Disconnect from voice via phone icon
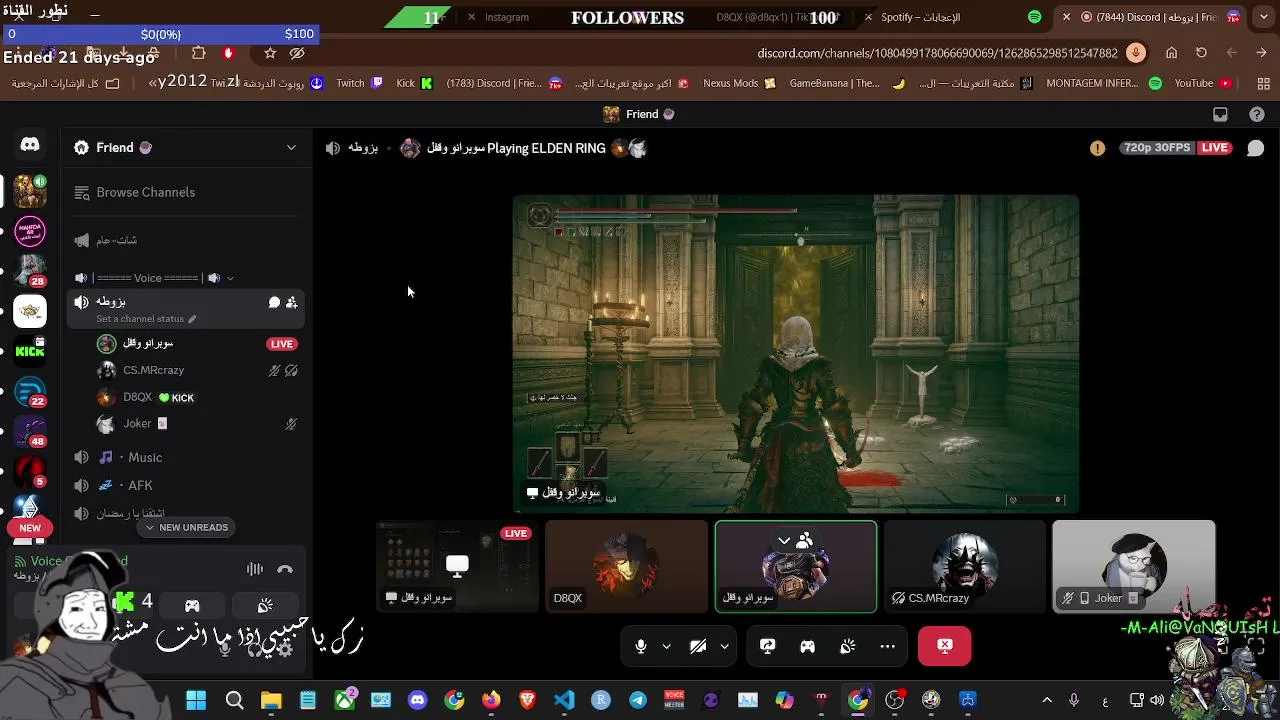 click(285, 569)
